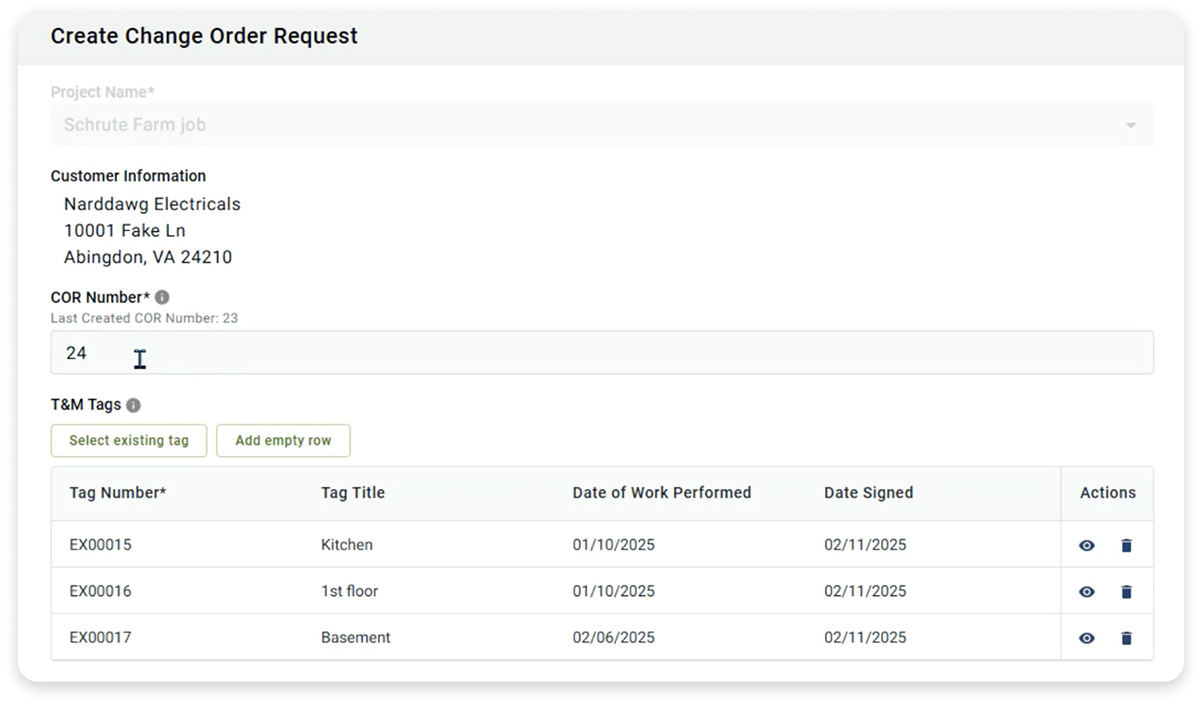Click the 02/06/2025 work date cell

613,638
